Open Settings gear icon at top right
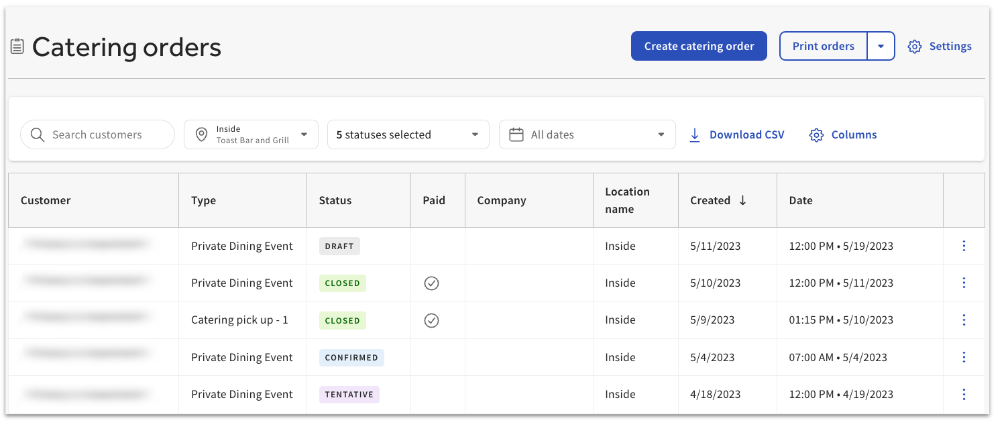 [914, 47]
